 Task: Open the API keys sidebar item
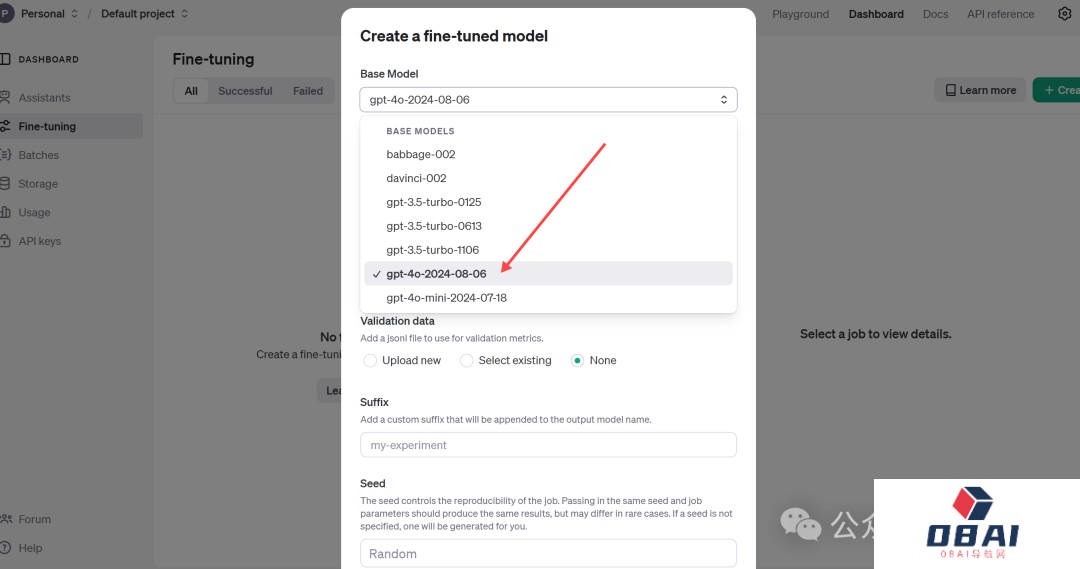tap(39, 241)
